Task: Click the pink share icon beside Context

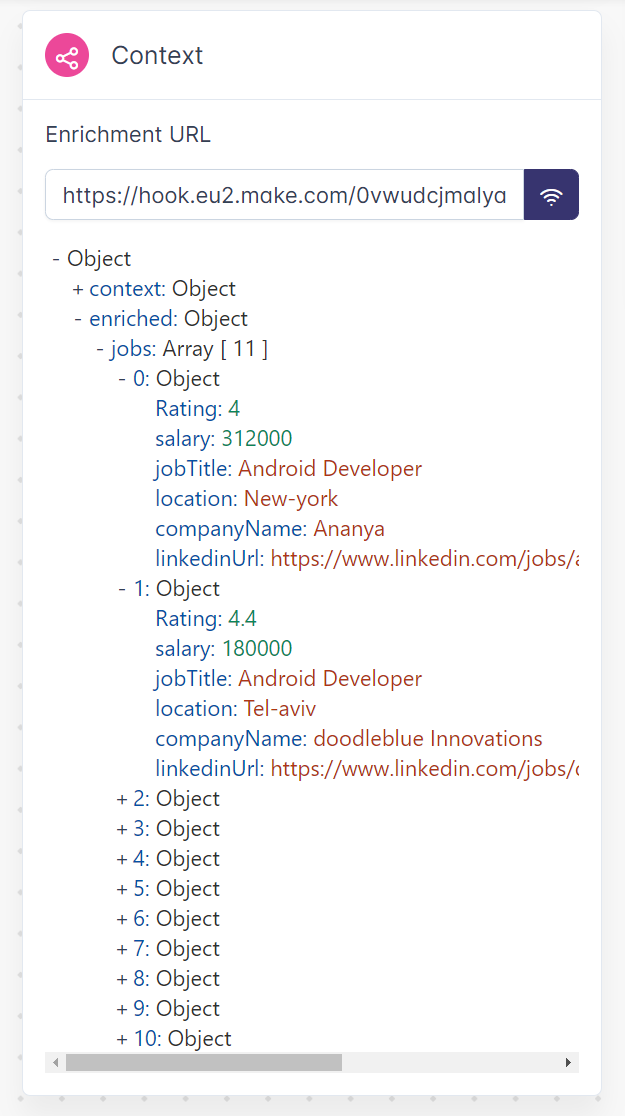Action: pyautogui.click(x=67, y=55)
